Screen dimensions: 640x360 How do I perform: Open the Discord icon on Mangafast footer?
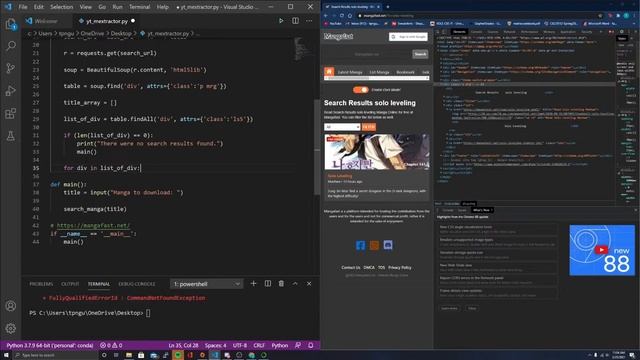[388, 245]
